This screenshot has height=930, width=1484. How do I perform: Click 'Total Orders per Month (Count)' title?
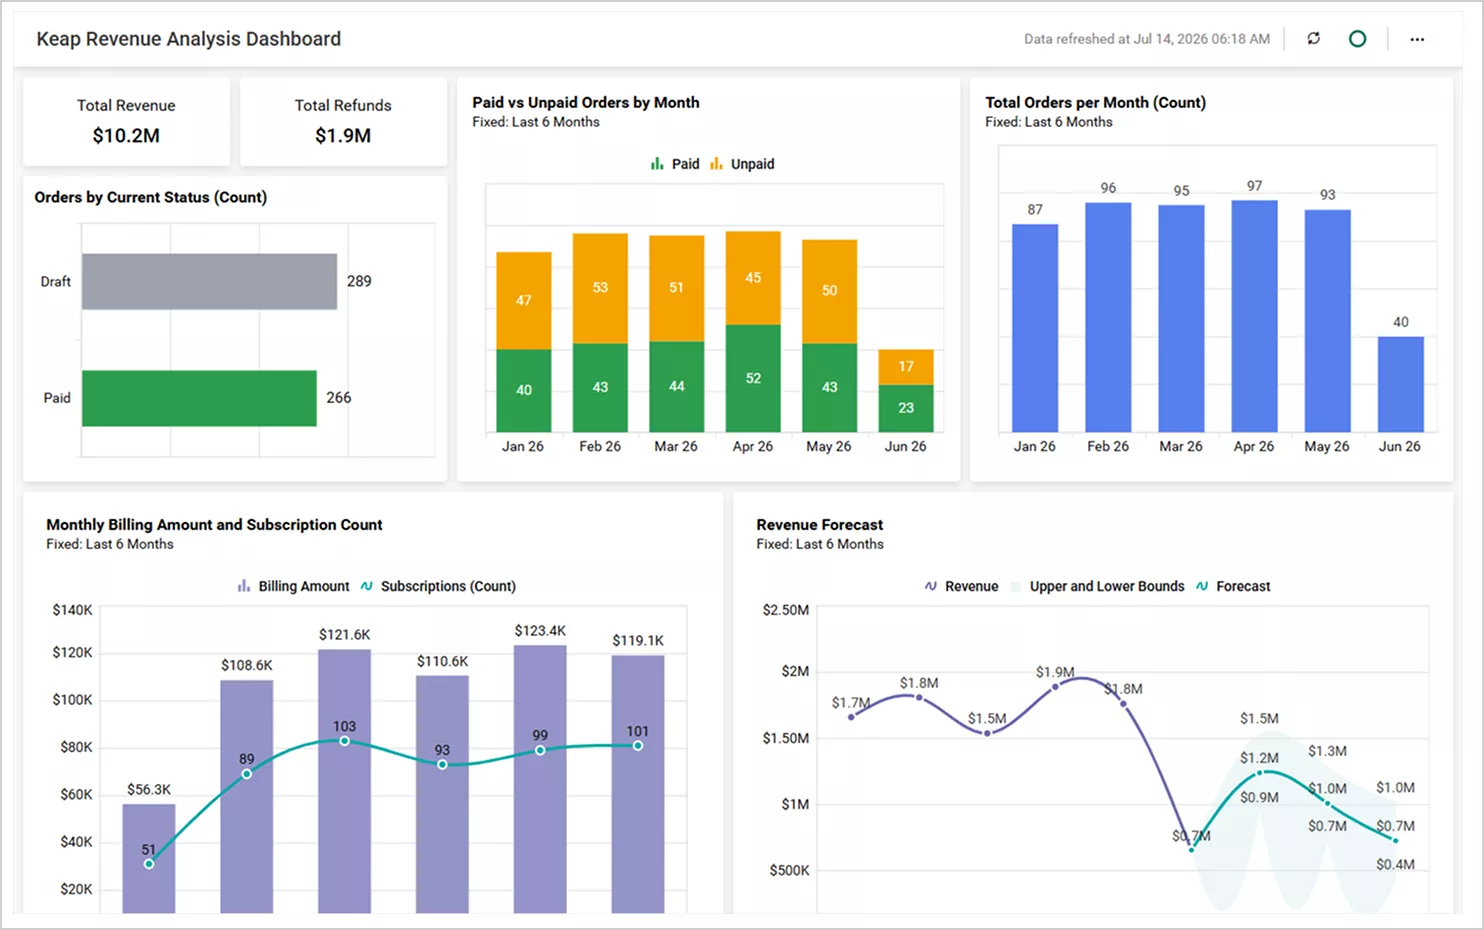(x=1095, y=102)
